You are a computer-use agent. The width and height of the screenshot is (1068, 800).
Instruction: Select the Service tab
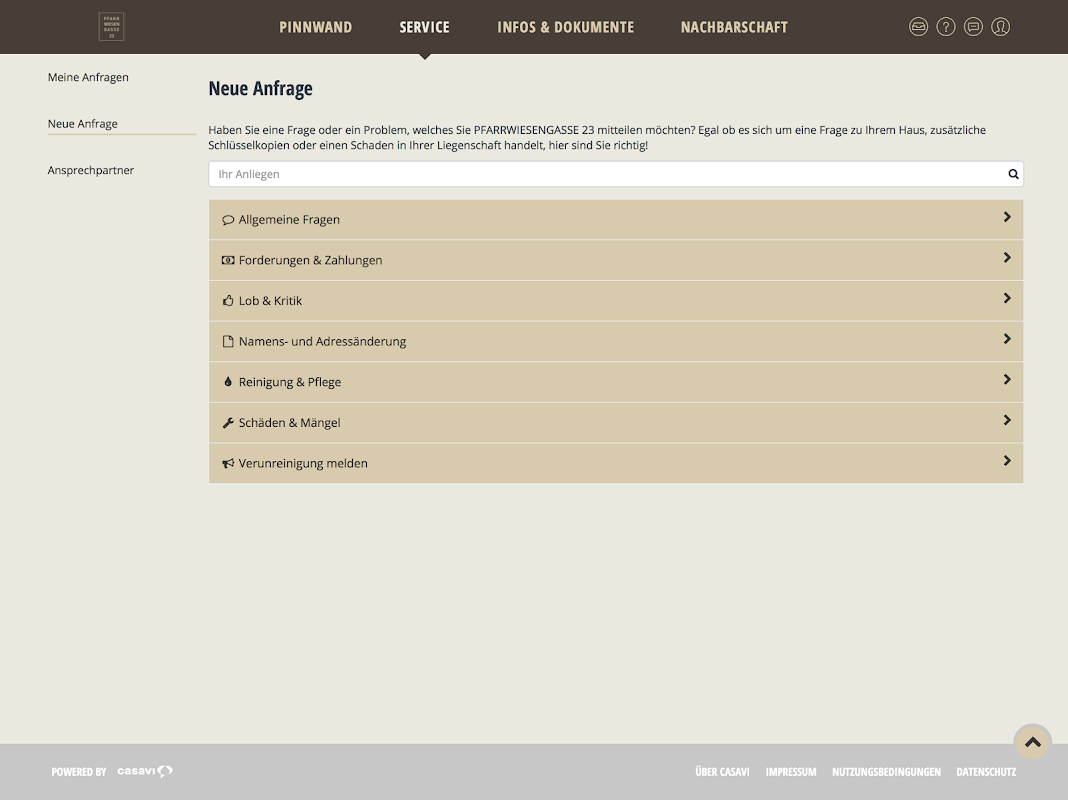tap(424, 27)
